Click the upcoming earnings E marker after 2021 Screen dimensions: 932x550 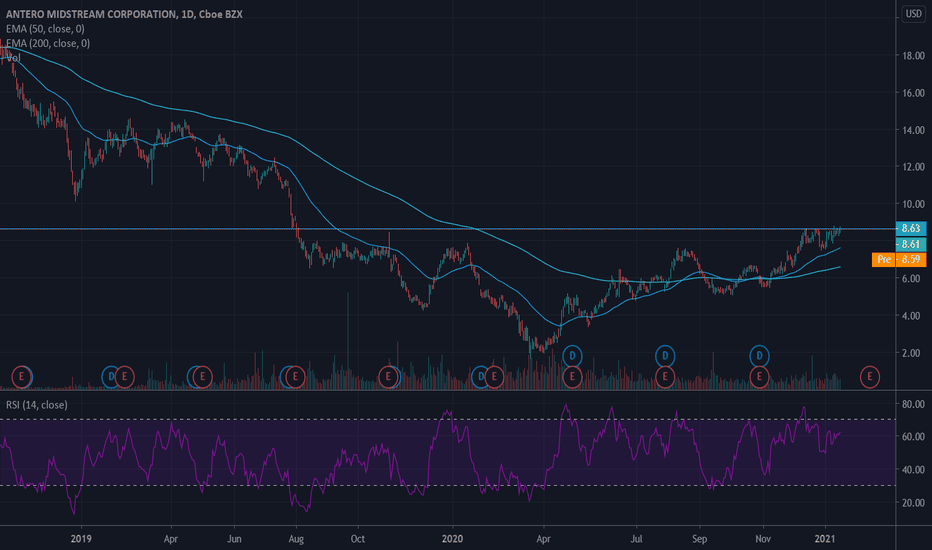tap(870, 377)
